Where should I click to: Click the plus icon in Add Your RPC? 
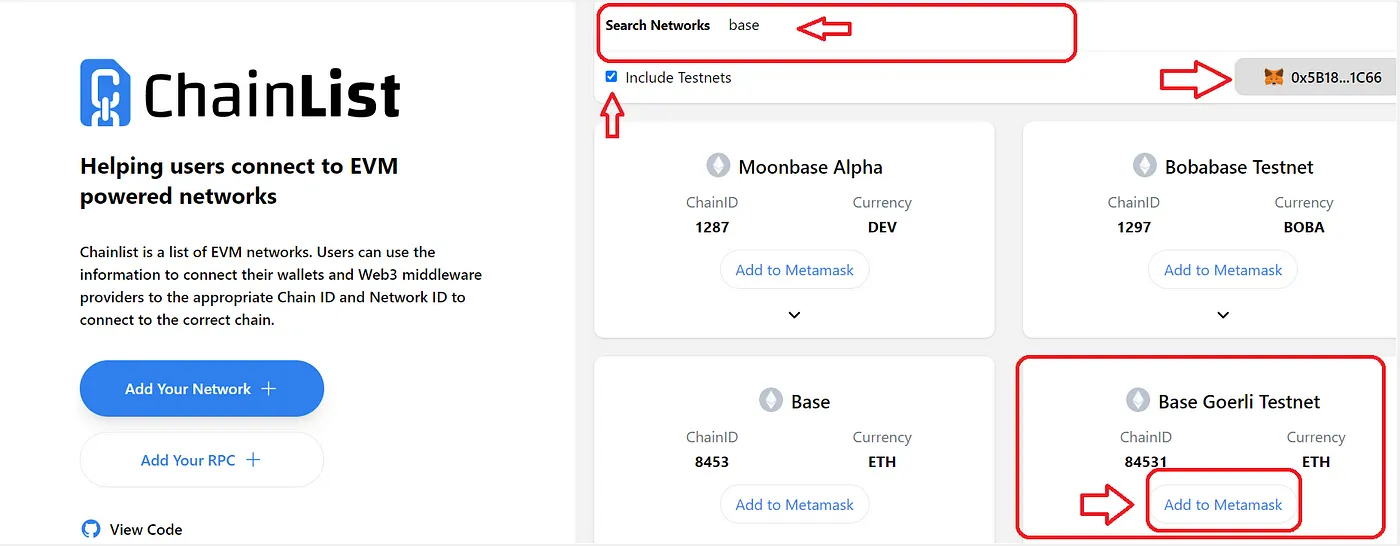(x=253, y=460)
